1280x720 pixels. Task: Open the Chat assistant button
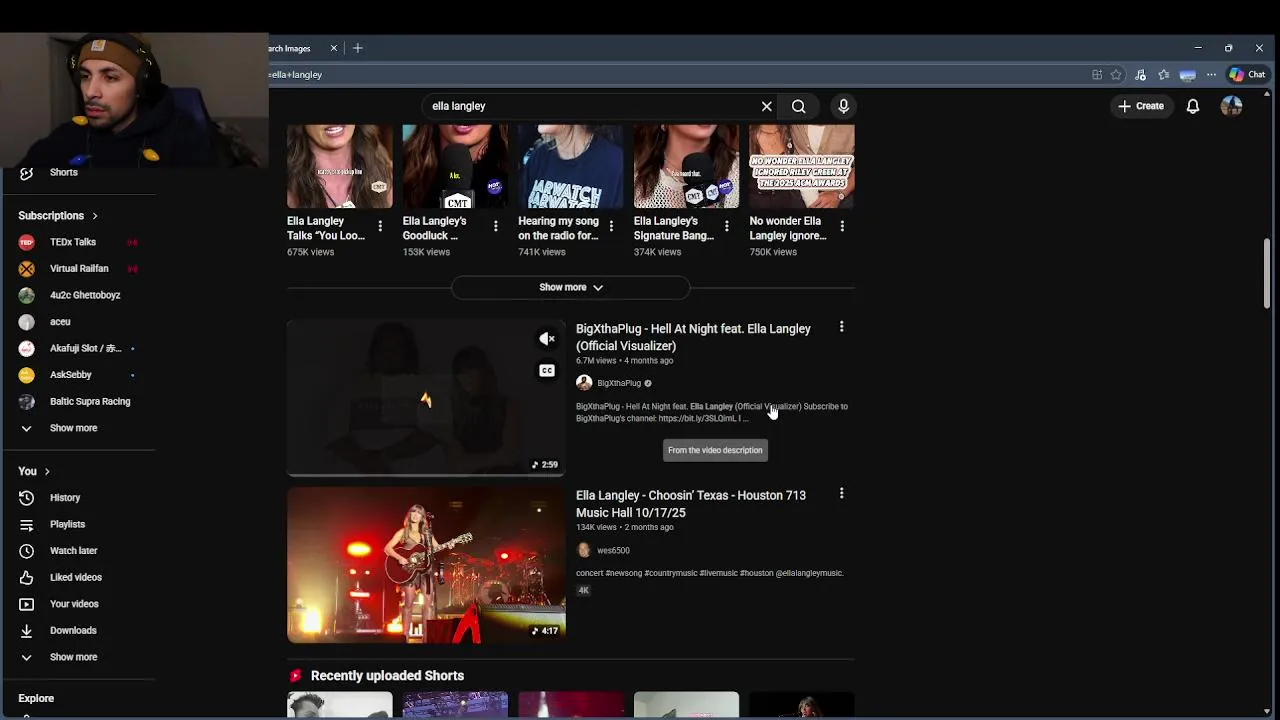(x=1248, y=74)
